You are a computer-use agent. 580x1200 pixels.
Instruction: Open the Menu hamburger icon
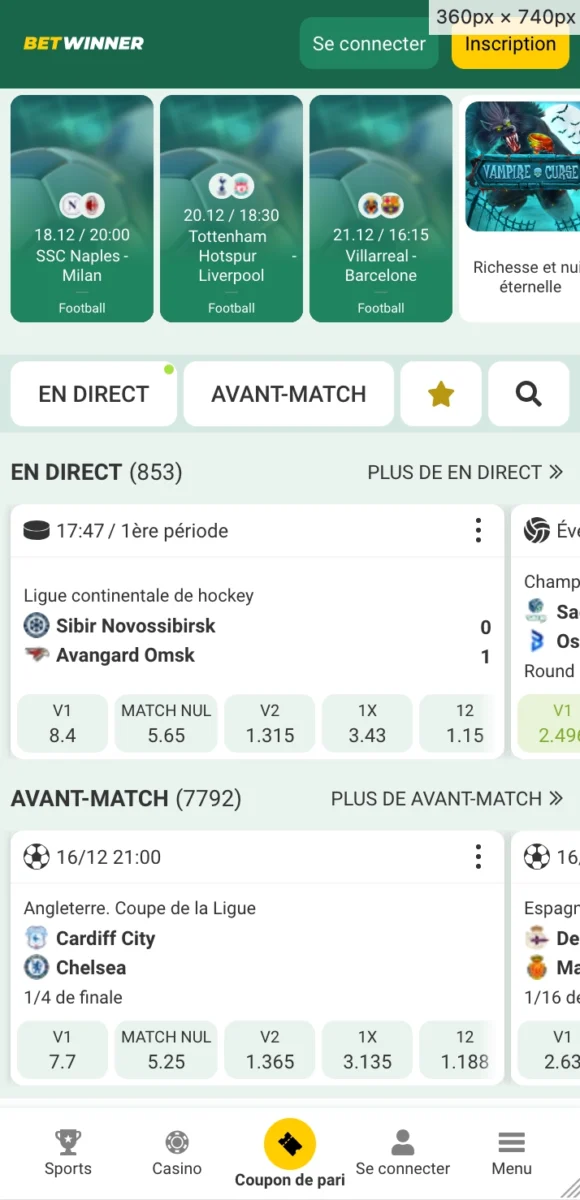point(511,1143)
